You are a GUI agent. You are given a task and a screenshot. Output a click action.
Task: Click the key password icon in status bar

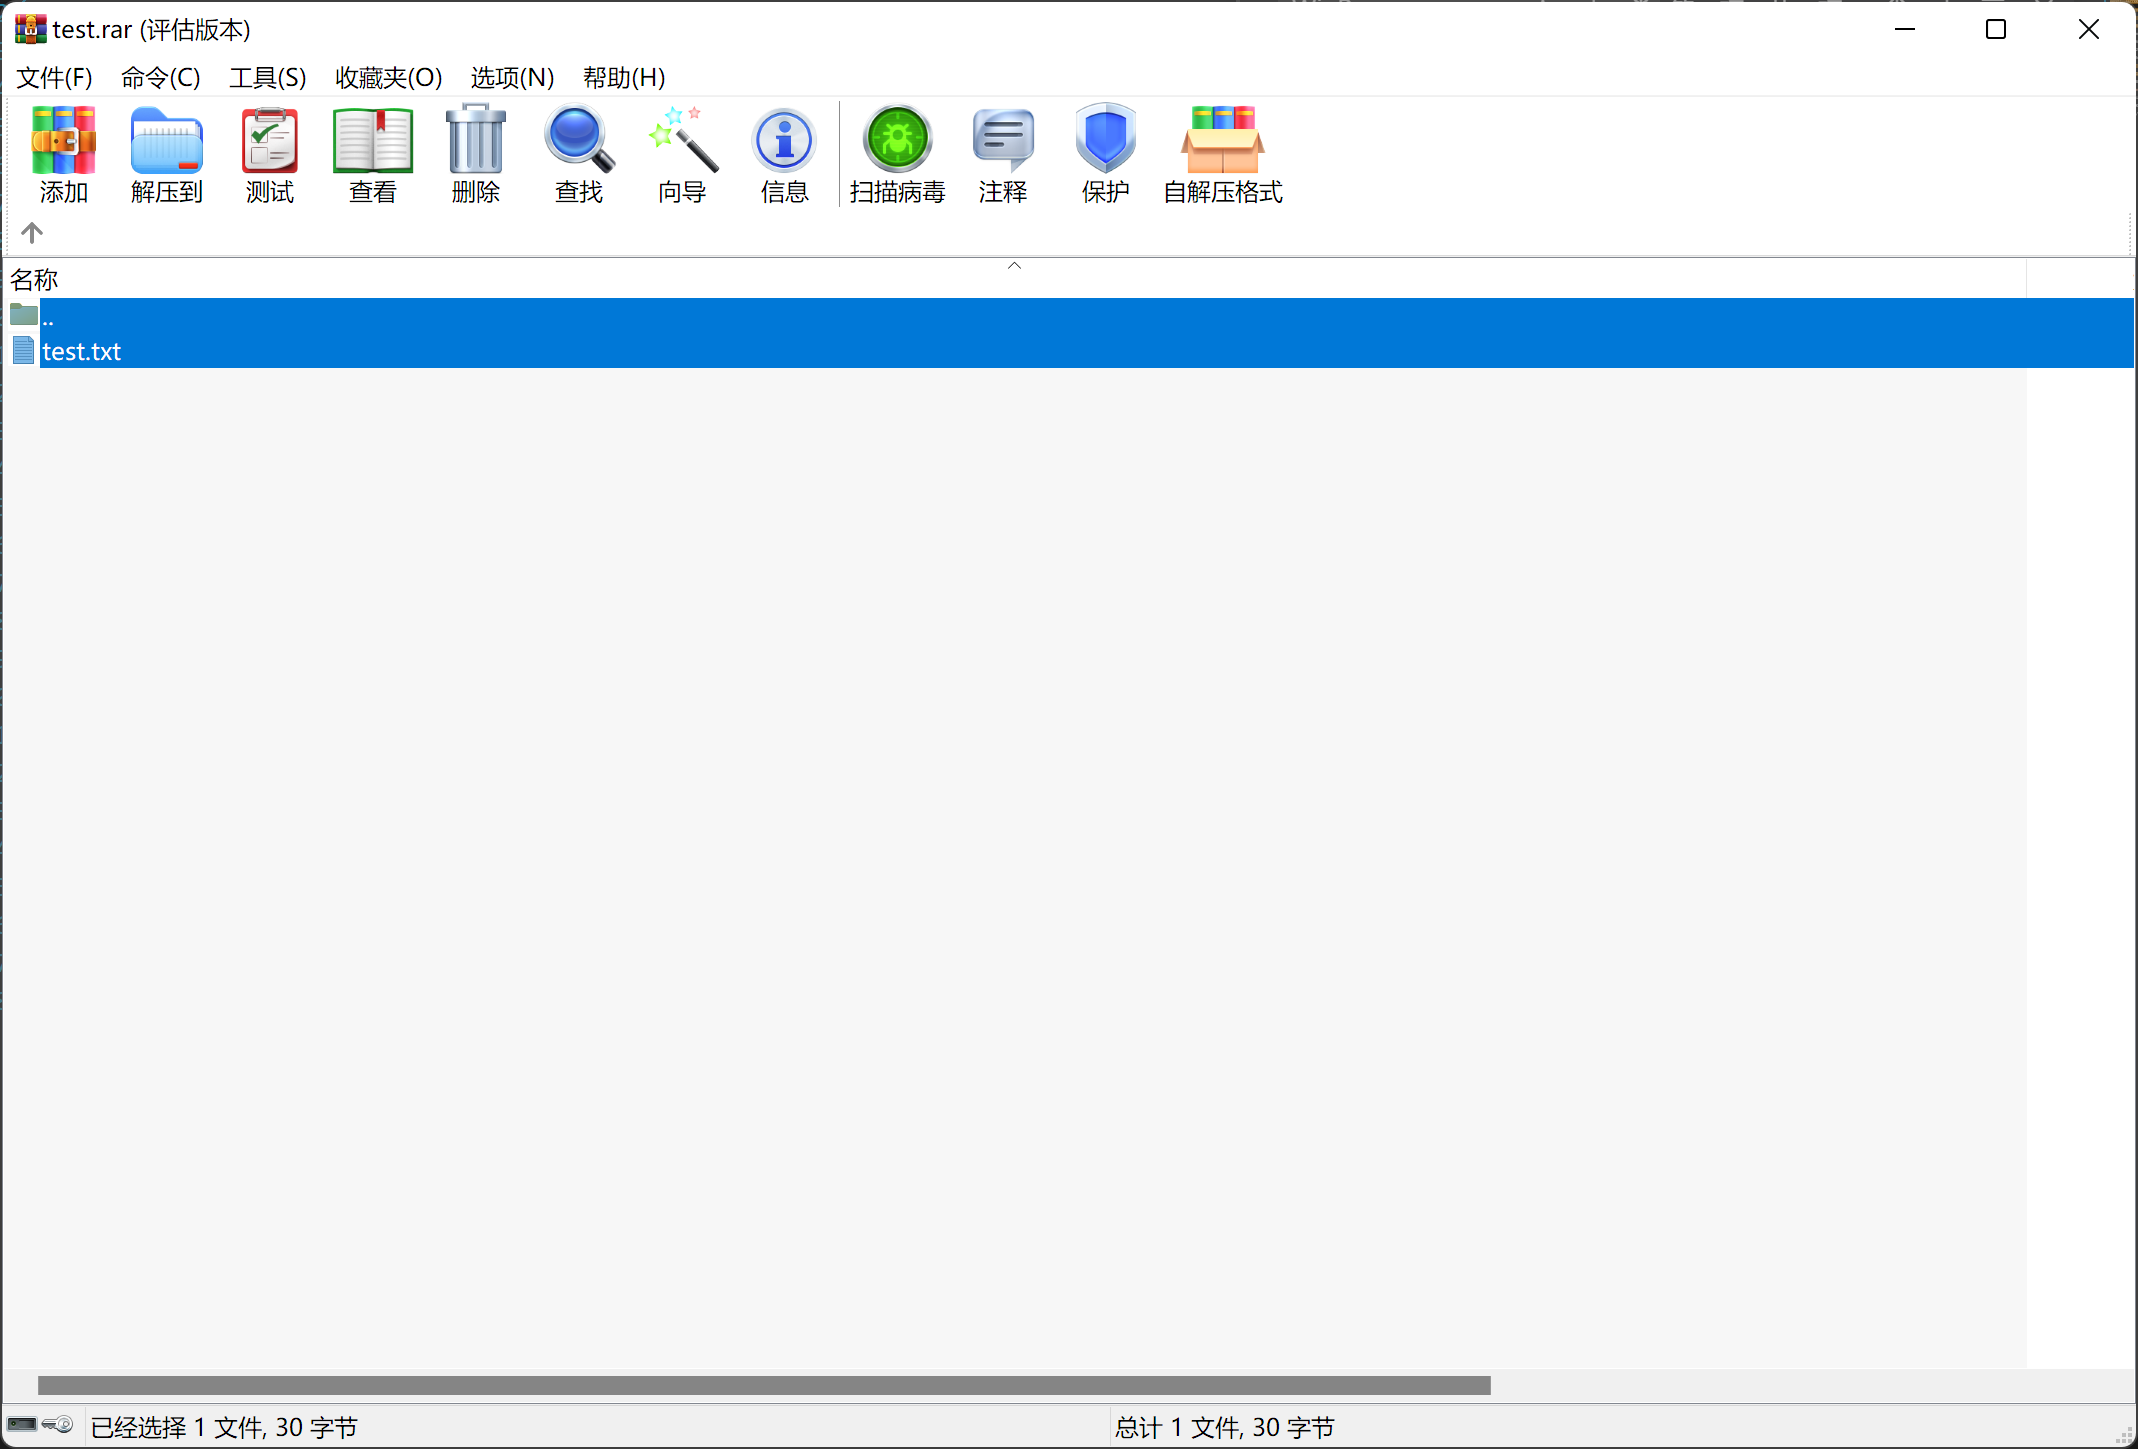(58, 1424)
